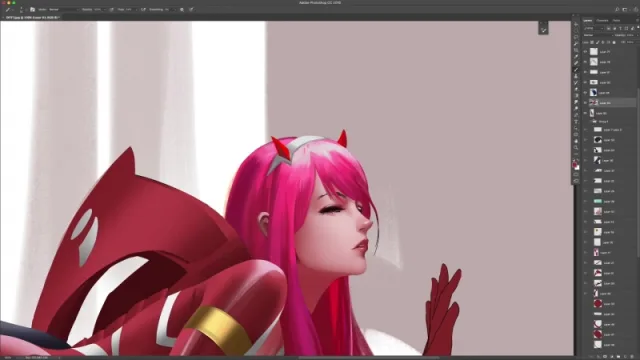This screenshot has height=360, width=640.
Task: Select the Hand tool
Action: 576,141
